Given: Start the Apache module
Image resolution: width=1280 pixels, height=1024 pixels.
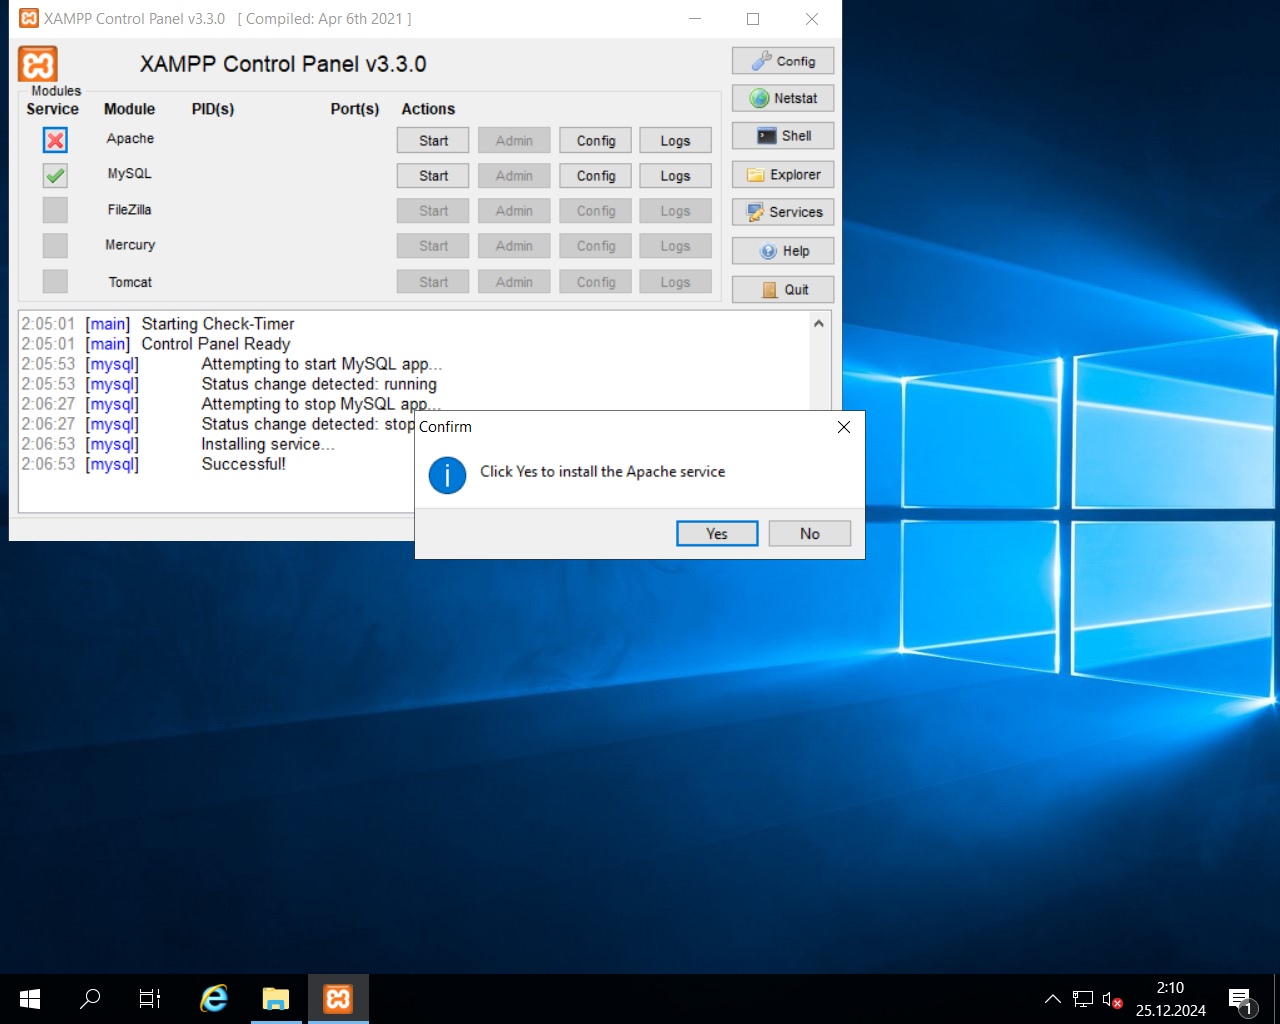Looking at the screenshot, I should 432,140.
